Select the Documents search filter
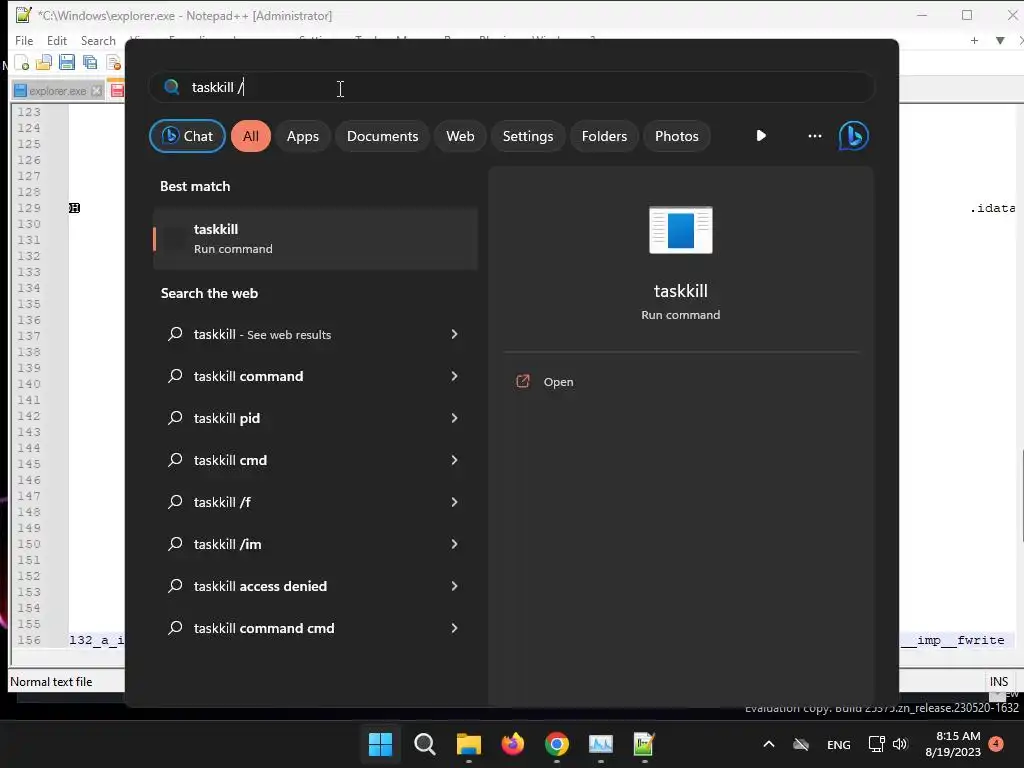This screenshot has height=768, width=1024. coord(383,136)
